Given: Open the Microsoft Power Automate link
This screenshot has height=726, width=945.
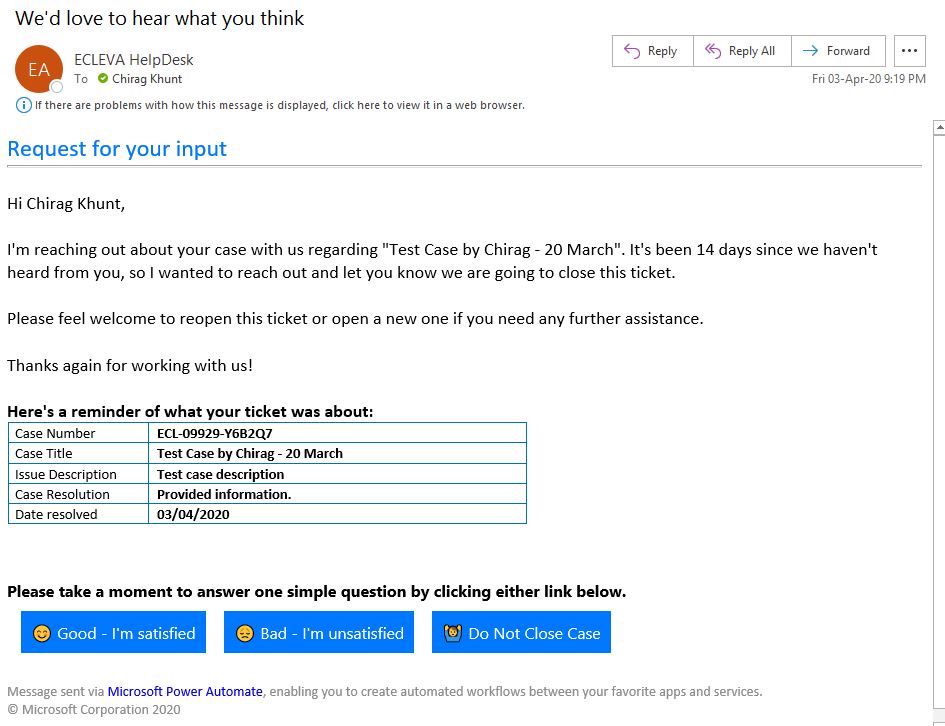Looking at the screenshot, I should tap(185, 692).
